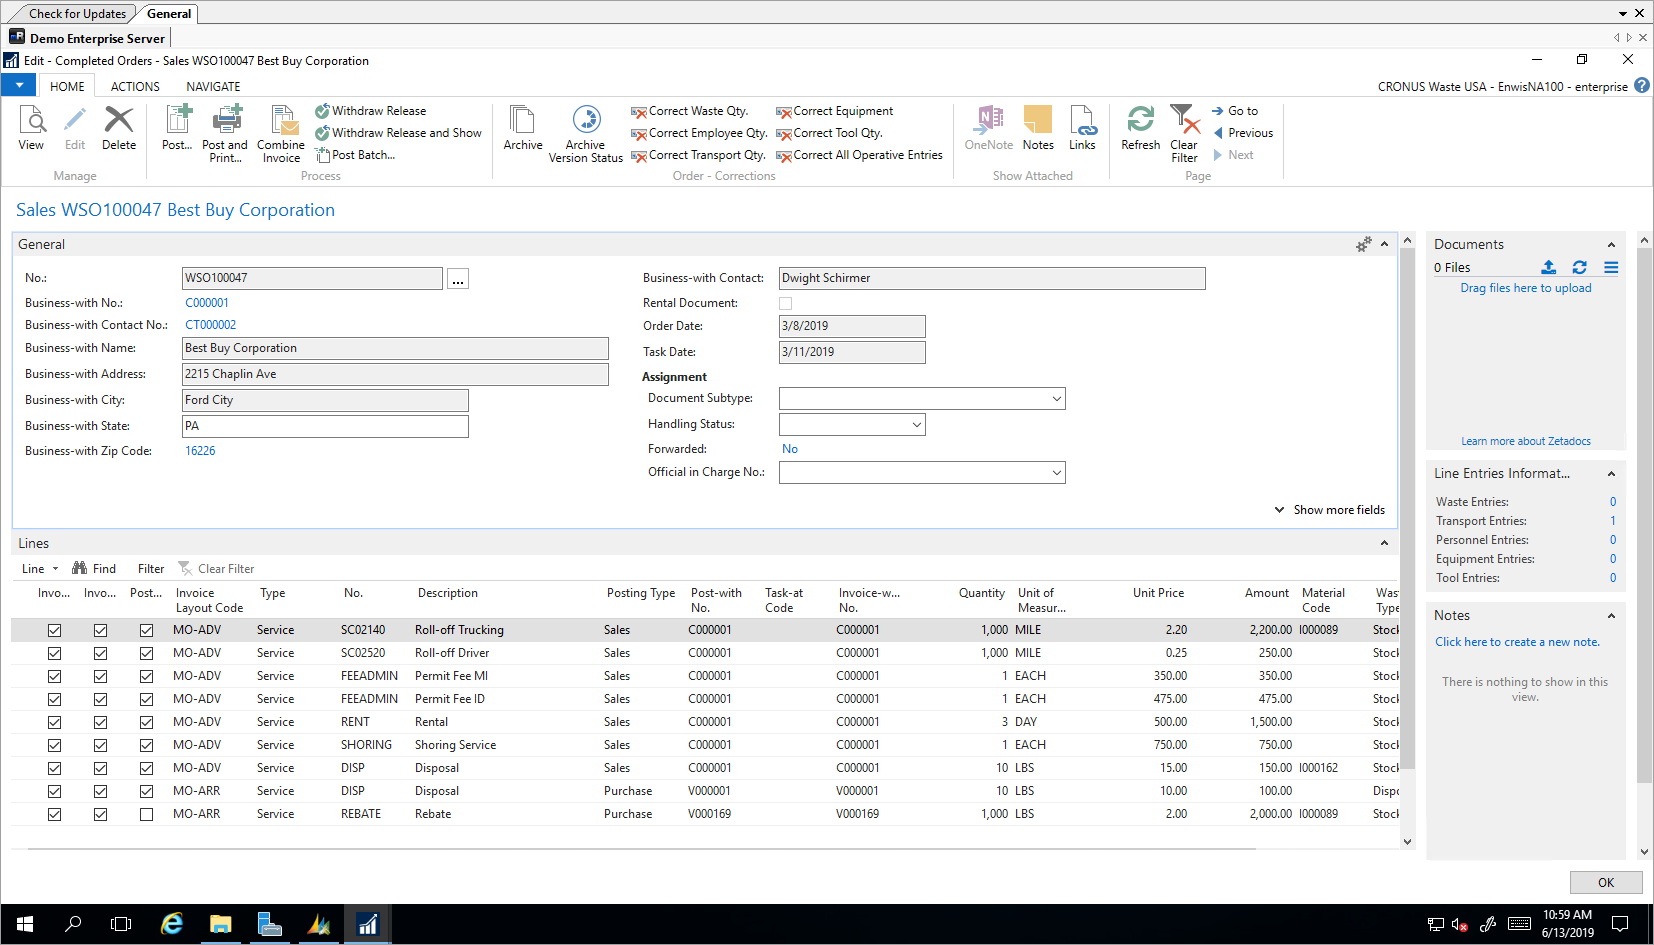Image resolution: width=1654 pixels, height=945 pixels.
Task: Choose Correct Transport Qty.
Action: coord(698,155)
